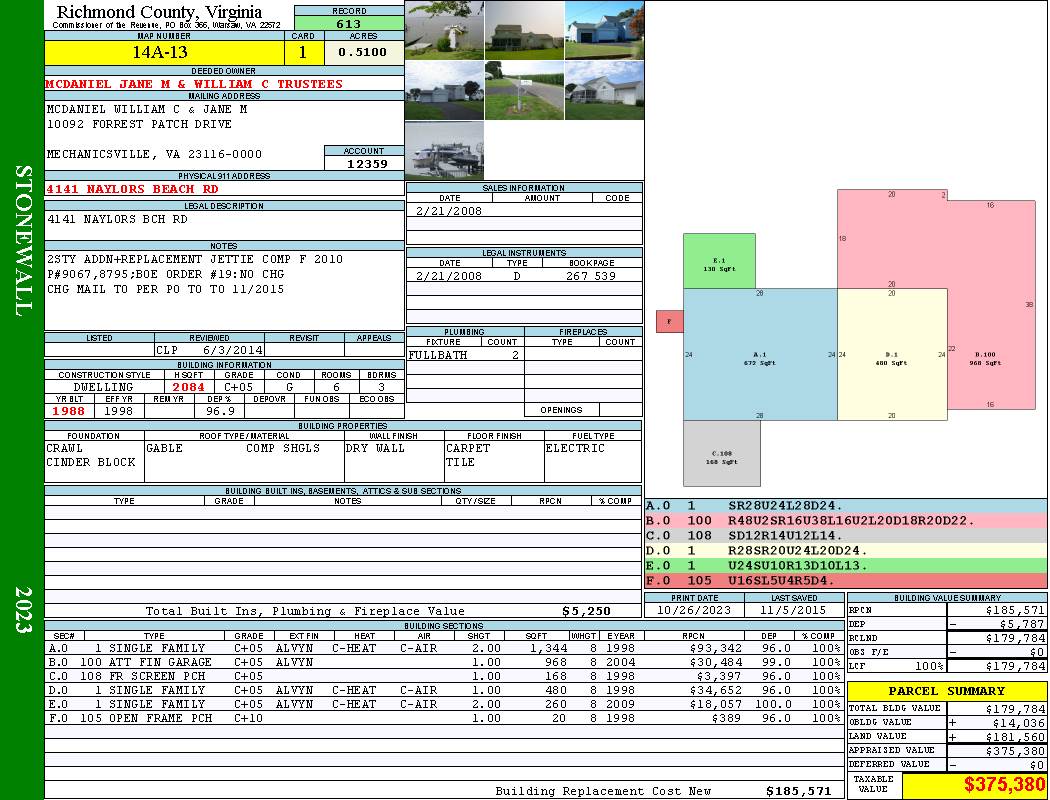Select building section row B.0 ATT FIN GARAGE
Screen dimensions: 1050x800
click(444, 662)
